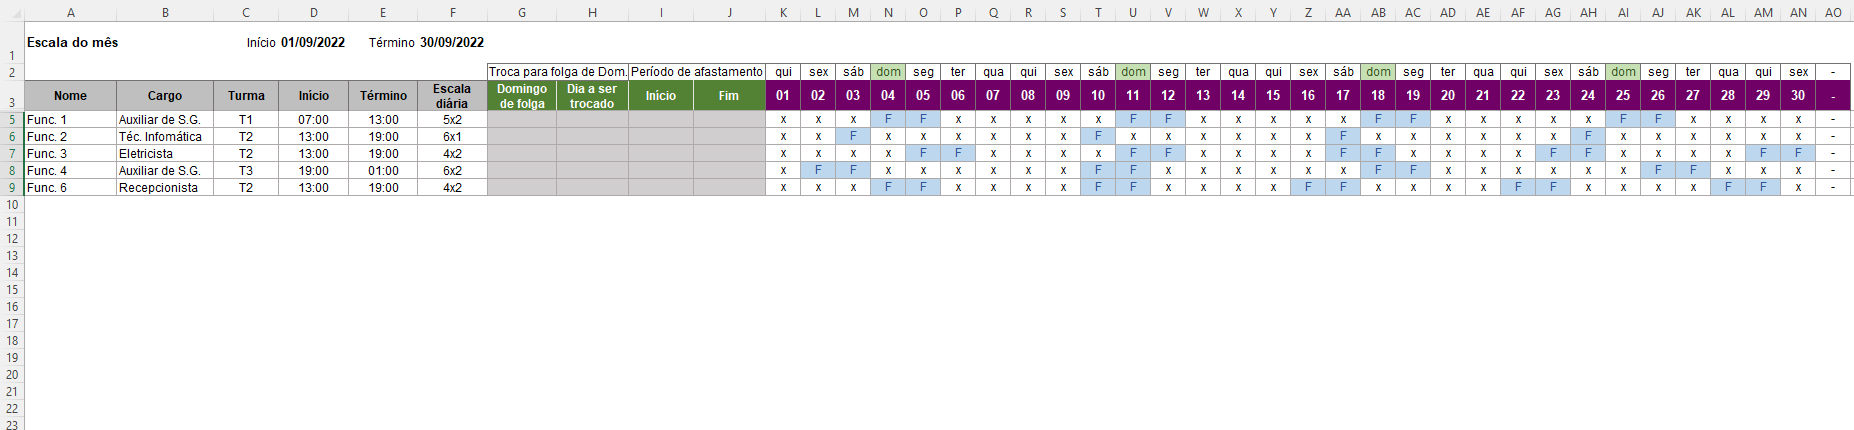The height and width of the screenshot is (430, 1854).
Task: Click the Turma header cell
Action: [246, 96]
